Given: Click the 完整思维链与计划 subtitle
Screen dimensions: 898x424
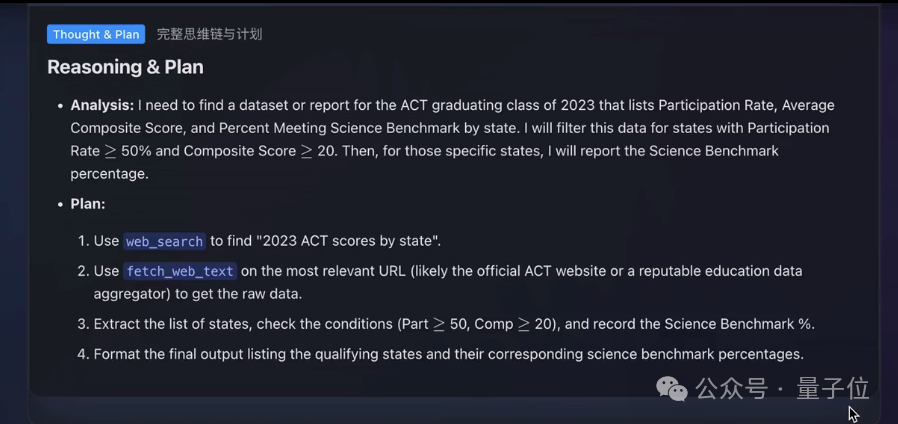Looking at the screenshot, I should (x=209, y=34).
